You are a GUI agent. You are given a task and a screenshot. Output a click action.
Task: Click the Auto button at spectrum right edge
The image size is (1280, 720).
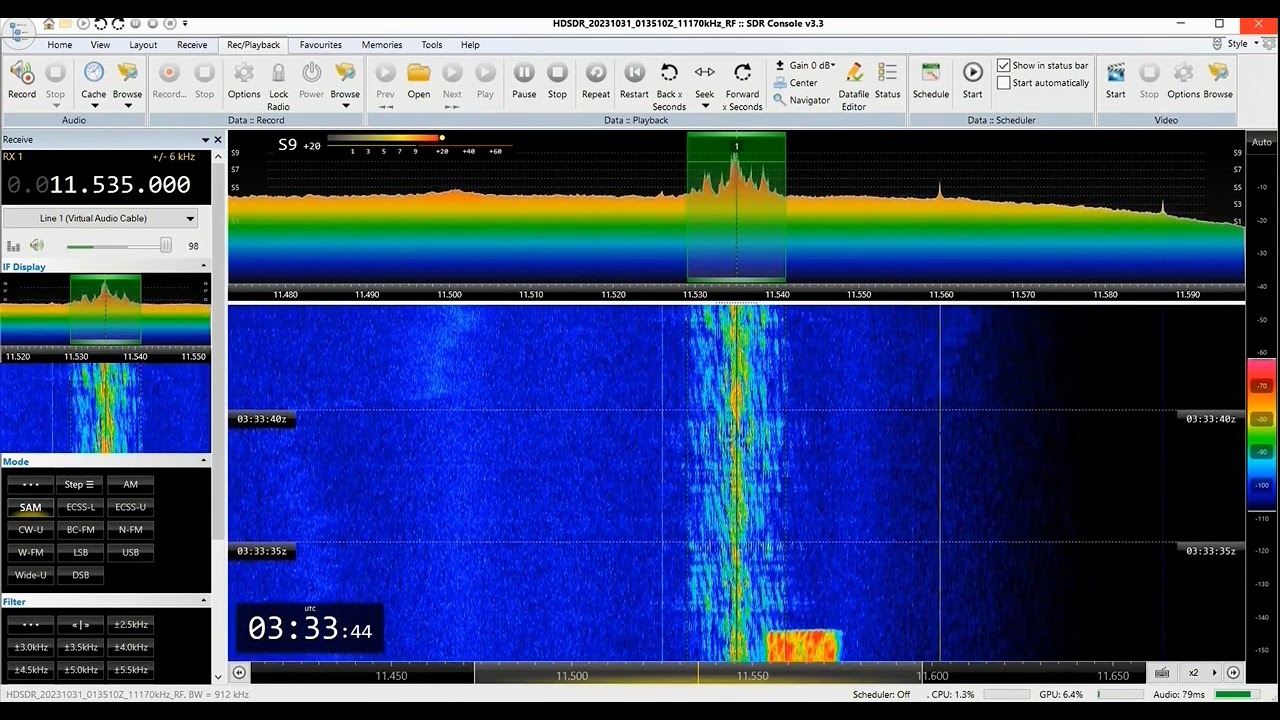pyautogui.click(x=1262, y=142)
